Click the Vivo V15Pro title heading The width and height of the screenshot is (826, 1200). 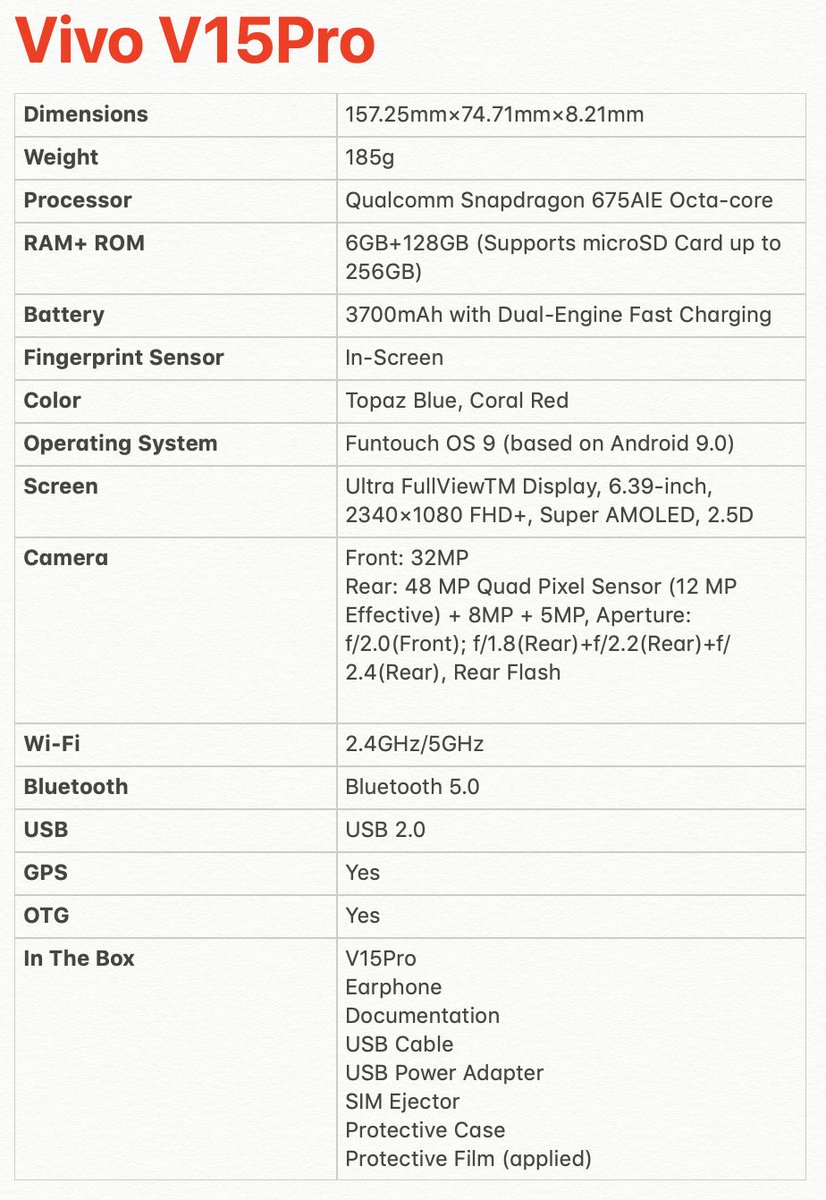coord(196,42)
